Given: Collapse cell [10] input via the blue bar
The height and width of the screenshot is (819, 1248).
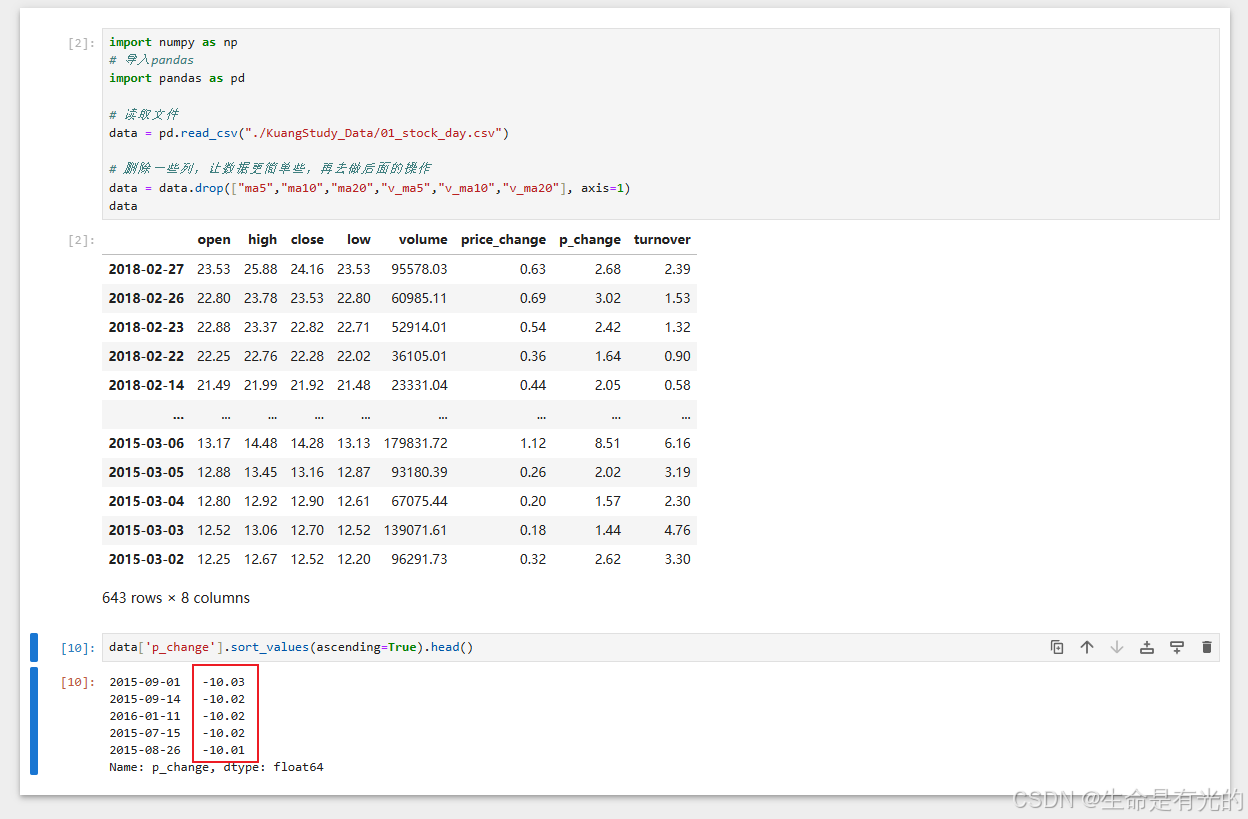Looking at the screenshot, I should click(34, 647).
